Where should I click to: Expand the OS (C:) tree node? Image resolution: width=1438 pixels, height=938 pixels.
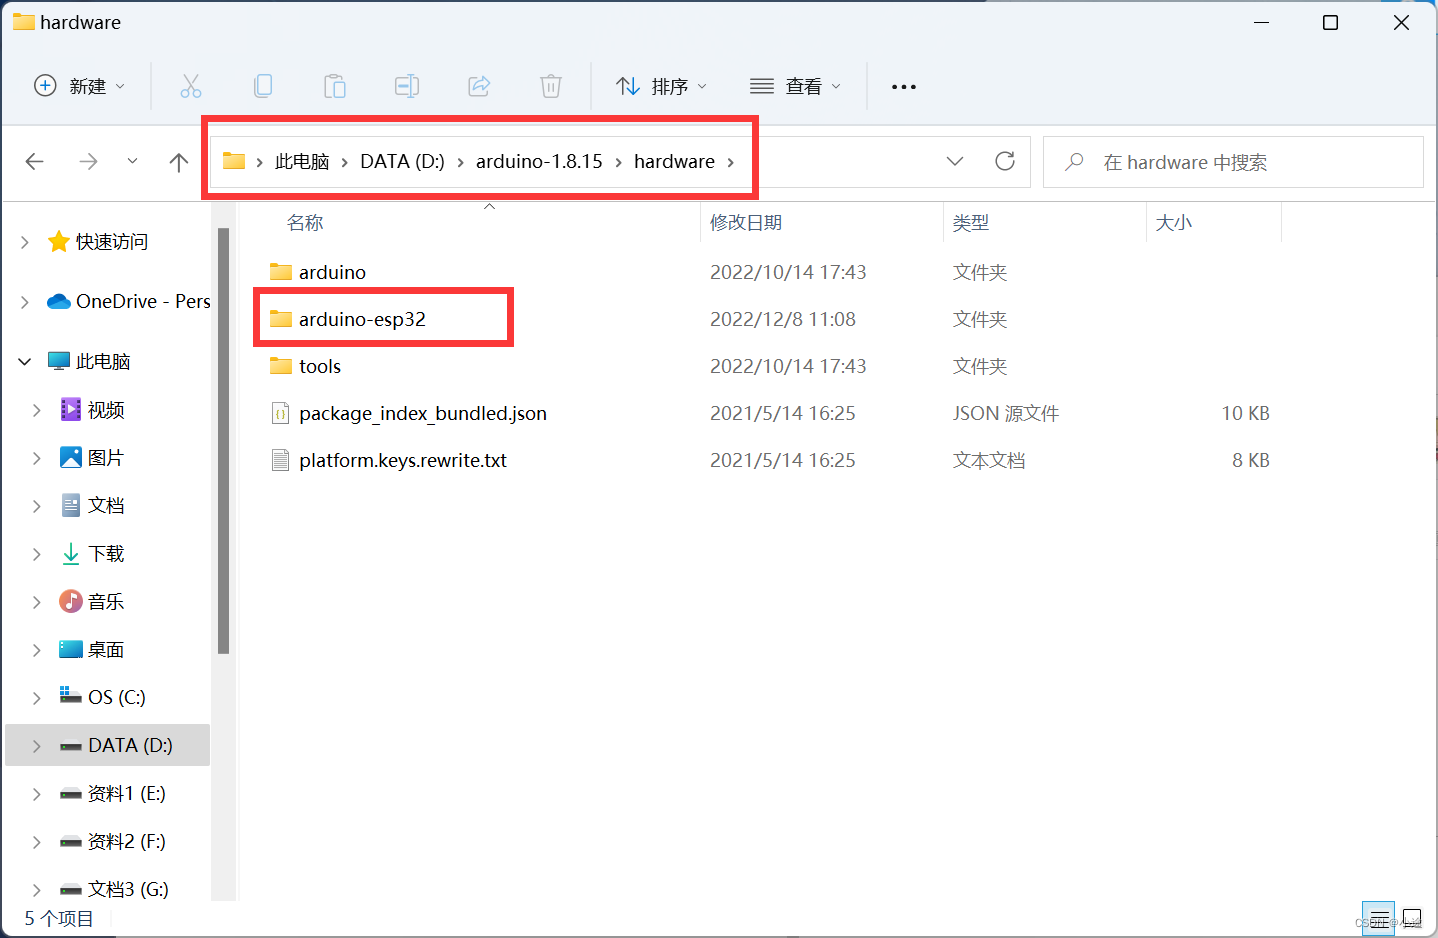tap(37, 698)
